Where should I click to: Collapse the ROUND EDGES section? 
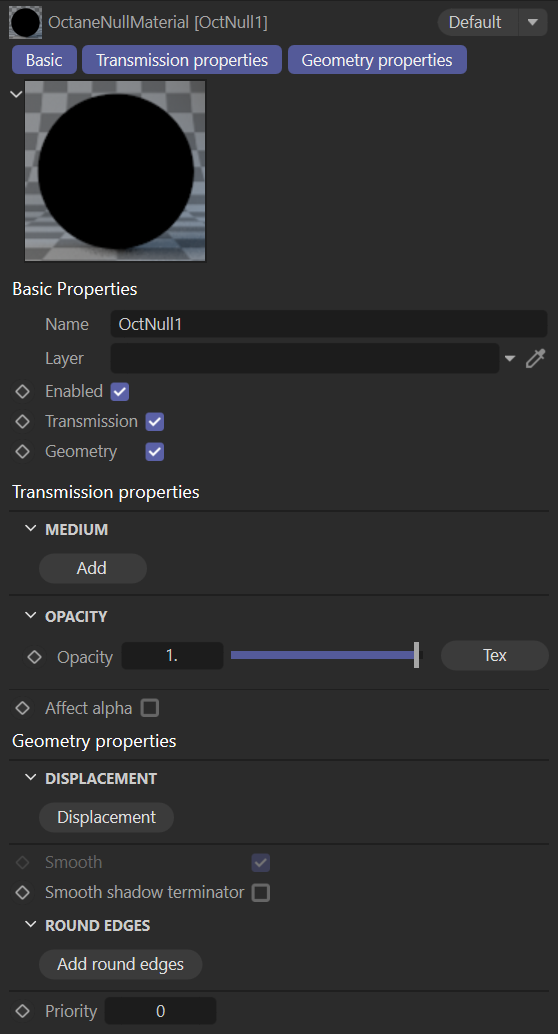pos(30,925)
